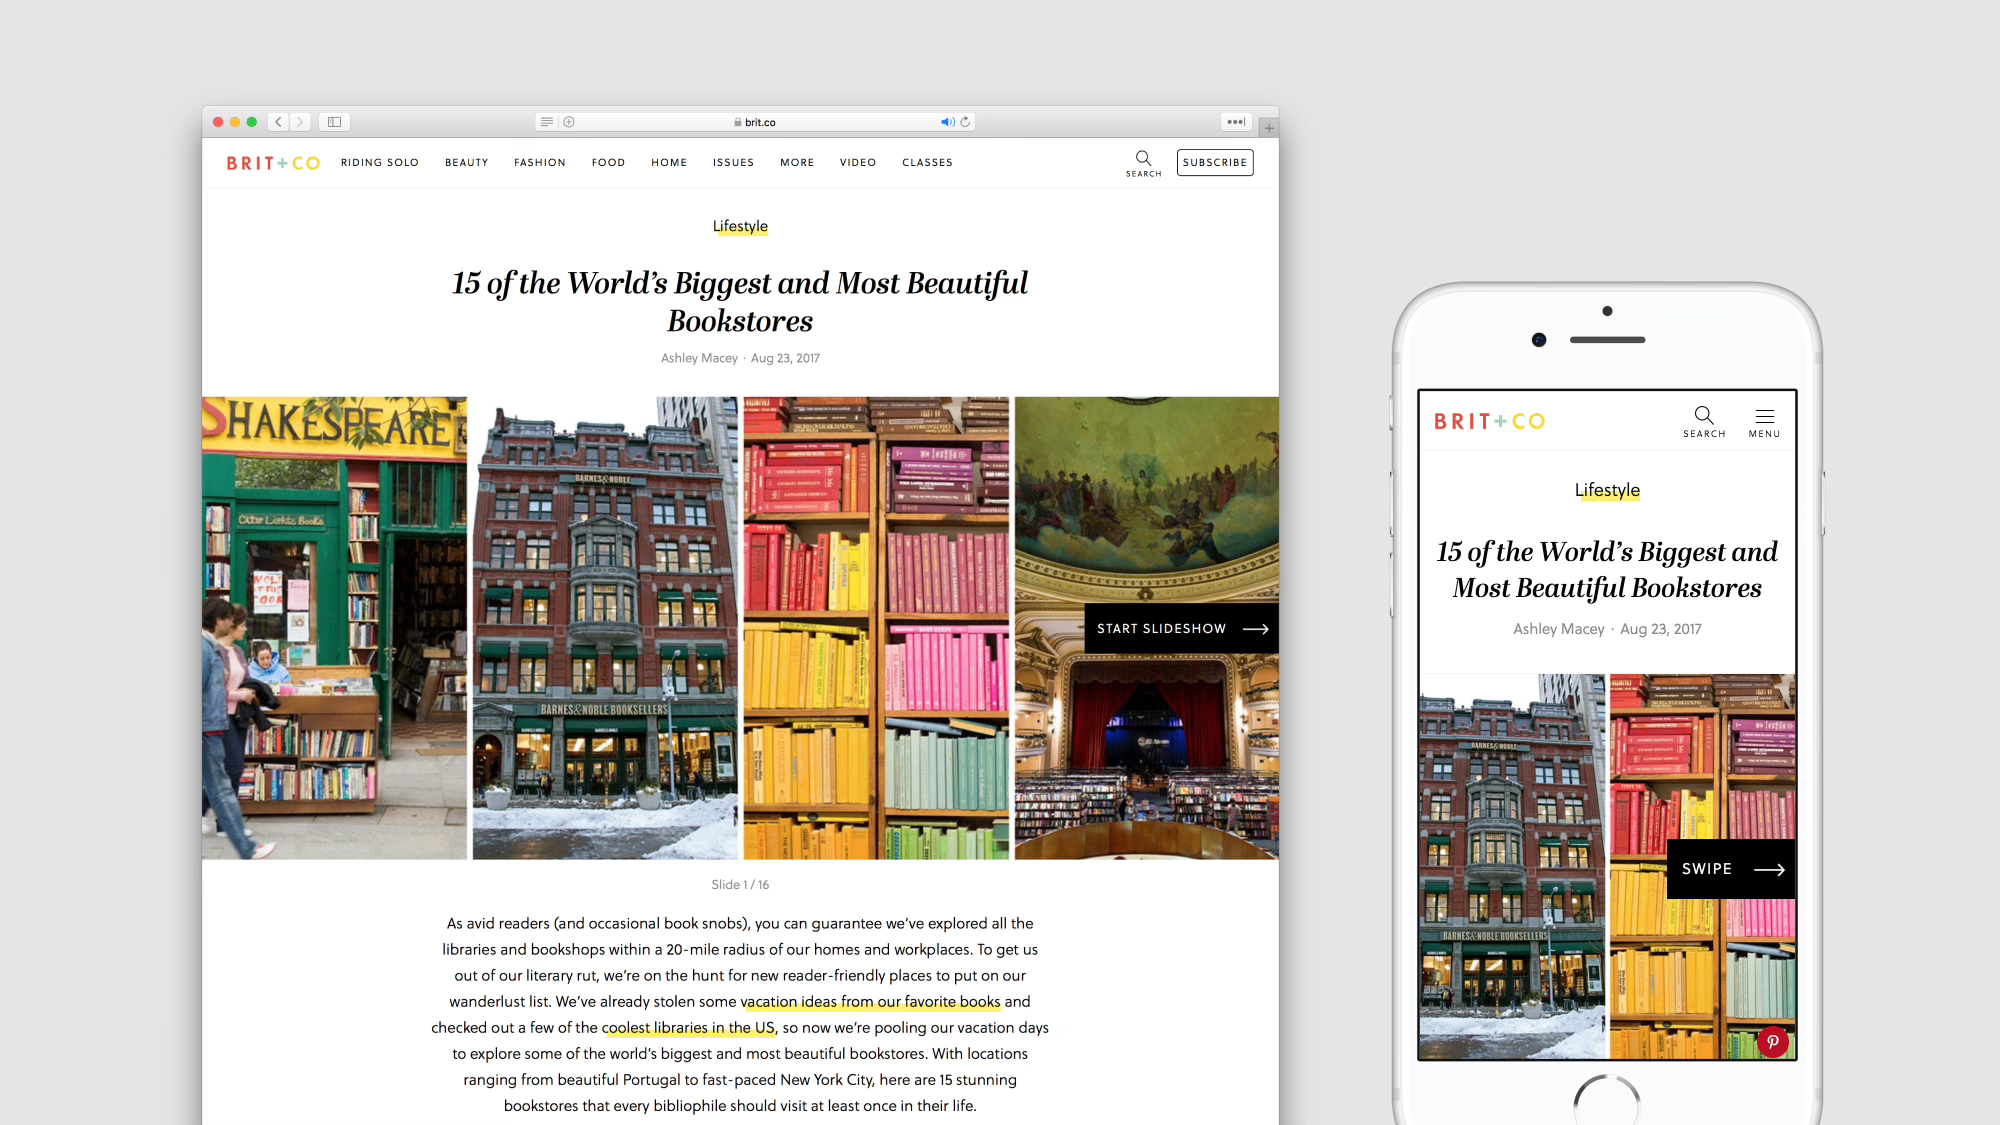Viewport: 2000px width, 1125px height.
Task: Toggle the Safari sidebar panel icon
Action: click(335, 122)
